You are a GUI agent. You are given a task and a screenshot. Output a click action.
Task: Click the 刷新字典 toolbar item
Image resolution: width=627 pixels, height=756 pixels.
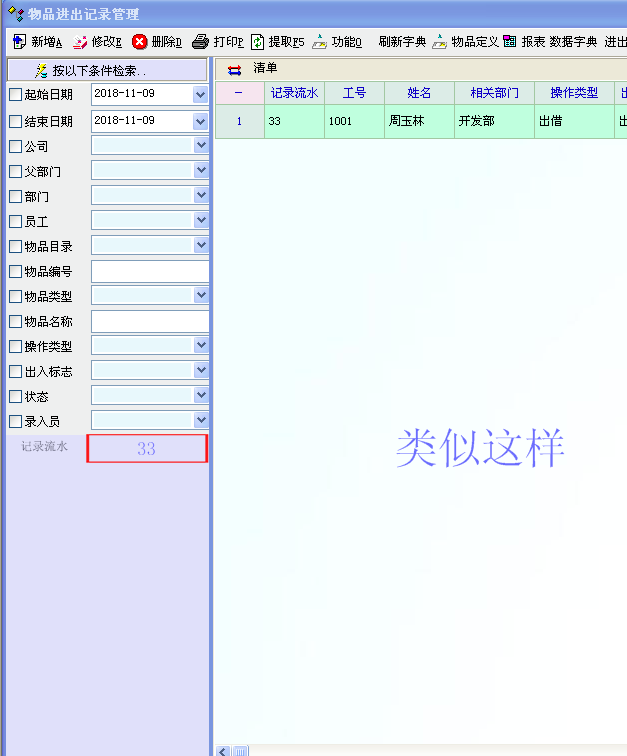(402, 42)
